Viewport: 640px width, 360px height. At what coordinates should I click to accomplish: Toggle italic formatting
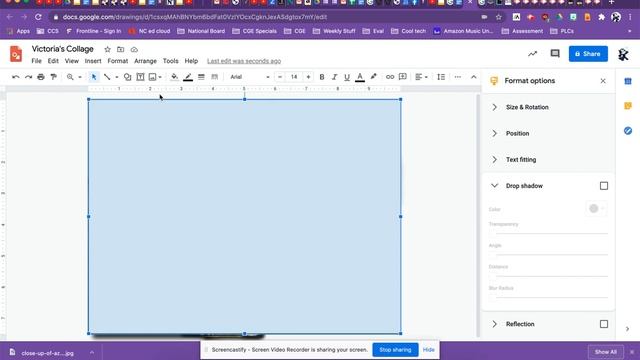[334, 77]
